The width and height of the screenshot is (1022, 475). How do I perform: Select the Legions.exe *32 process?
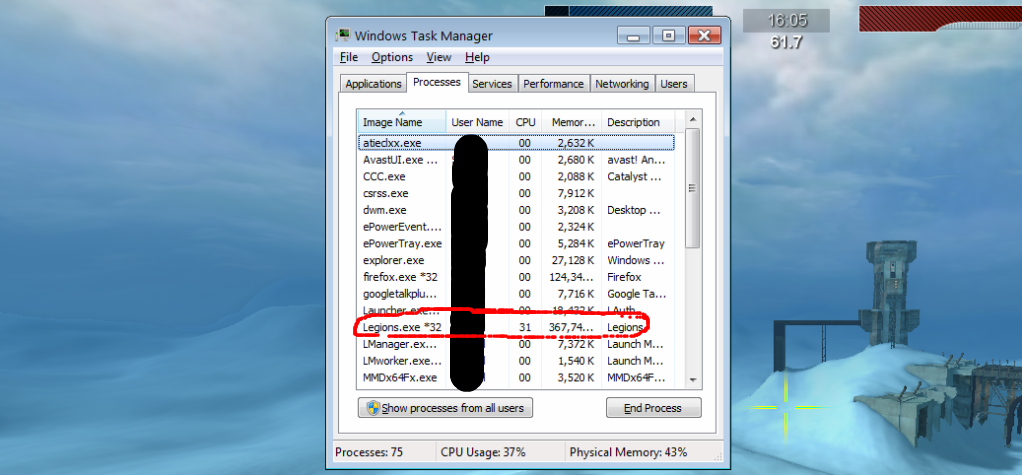point(516,327)
